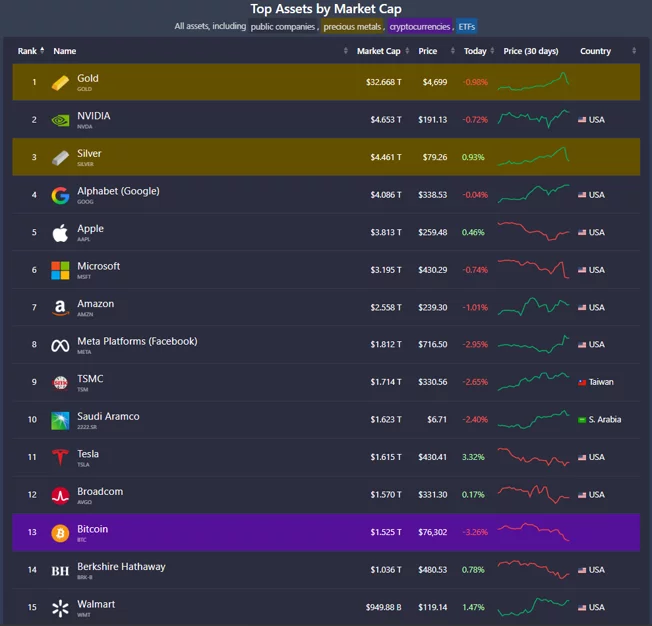Screen dimensions: 652x626
Task: Sort by the Market Cap column arrows
Action: 408,51
